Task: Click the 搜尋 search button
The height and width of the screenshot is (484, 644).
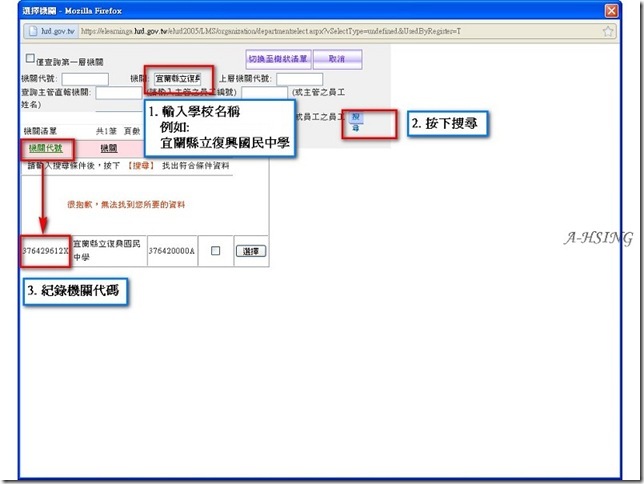Action: click(356, 122)
